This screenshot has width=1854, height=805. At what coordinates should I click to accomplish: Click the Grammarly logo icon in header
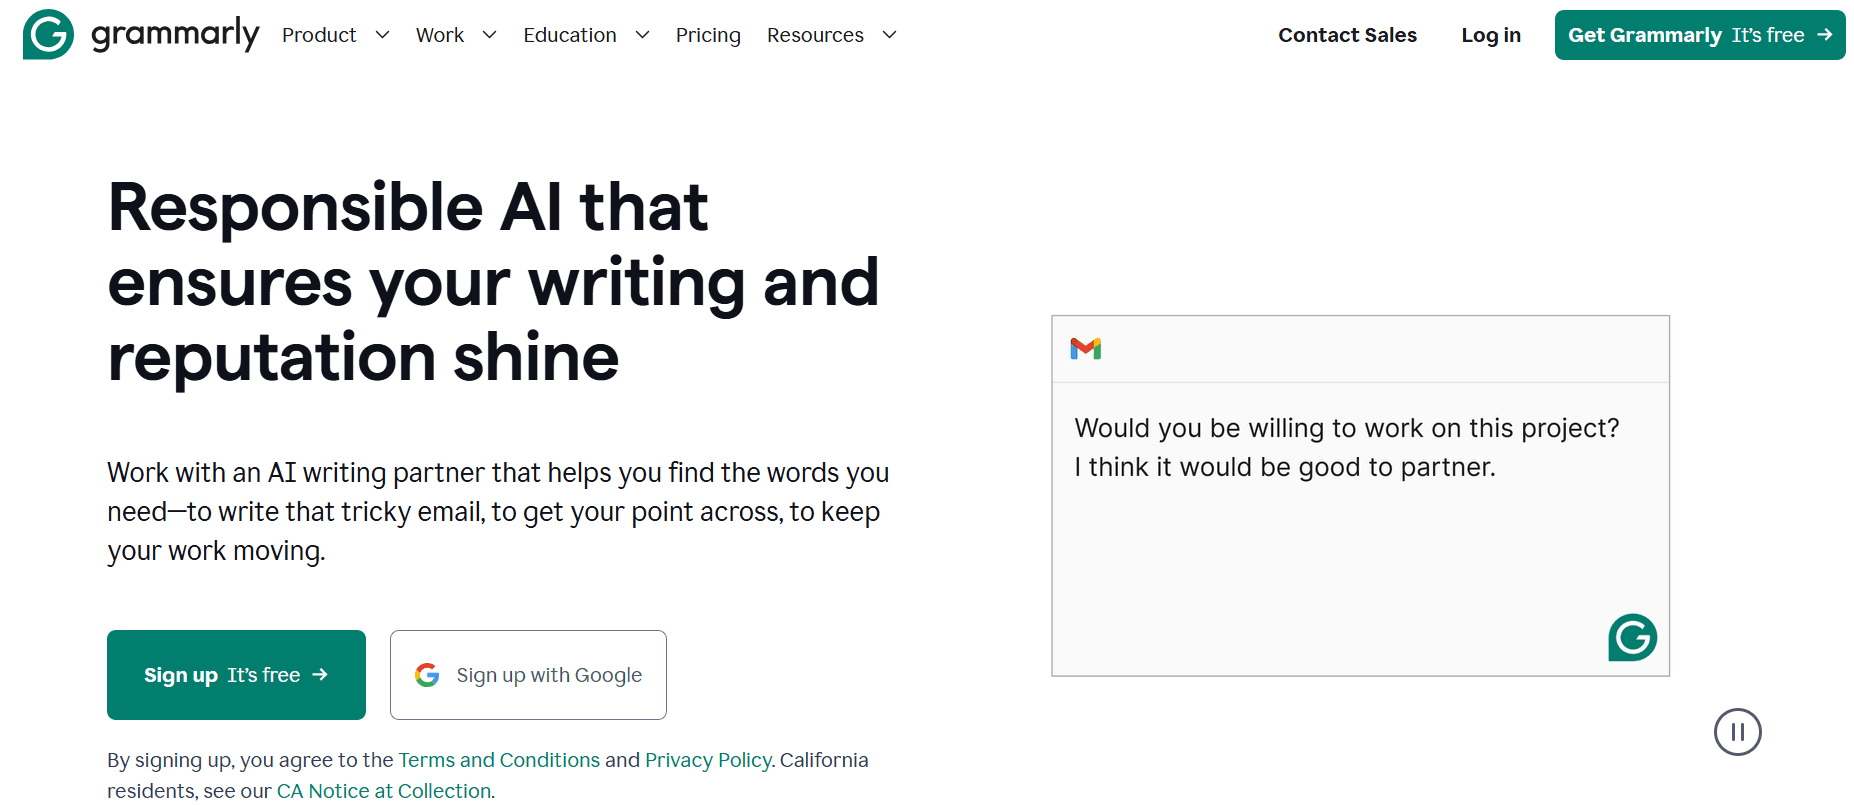click(x=48, y=34)
